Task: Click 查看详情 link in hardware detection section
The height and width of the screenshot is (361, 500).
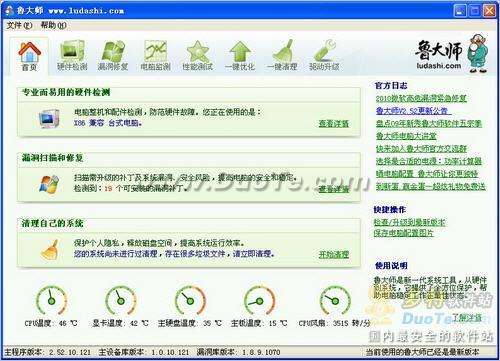Action: (333, 124)
